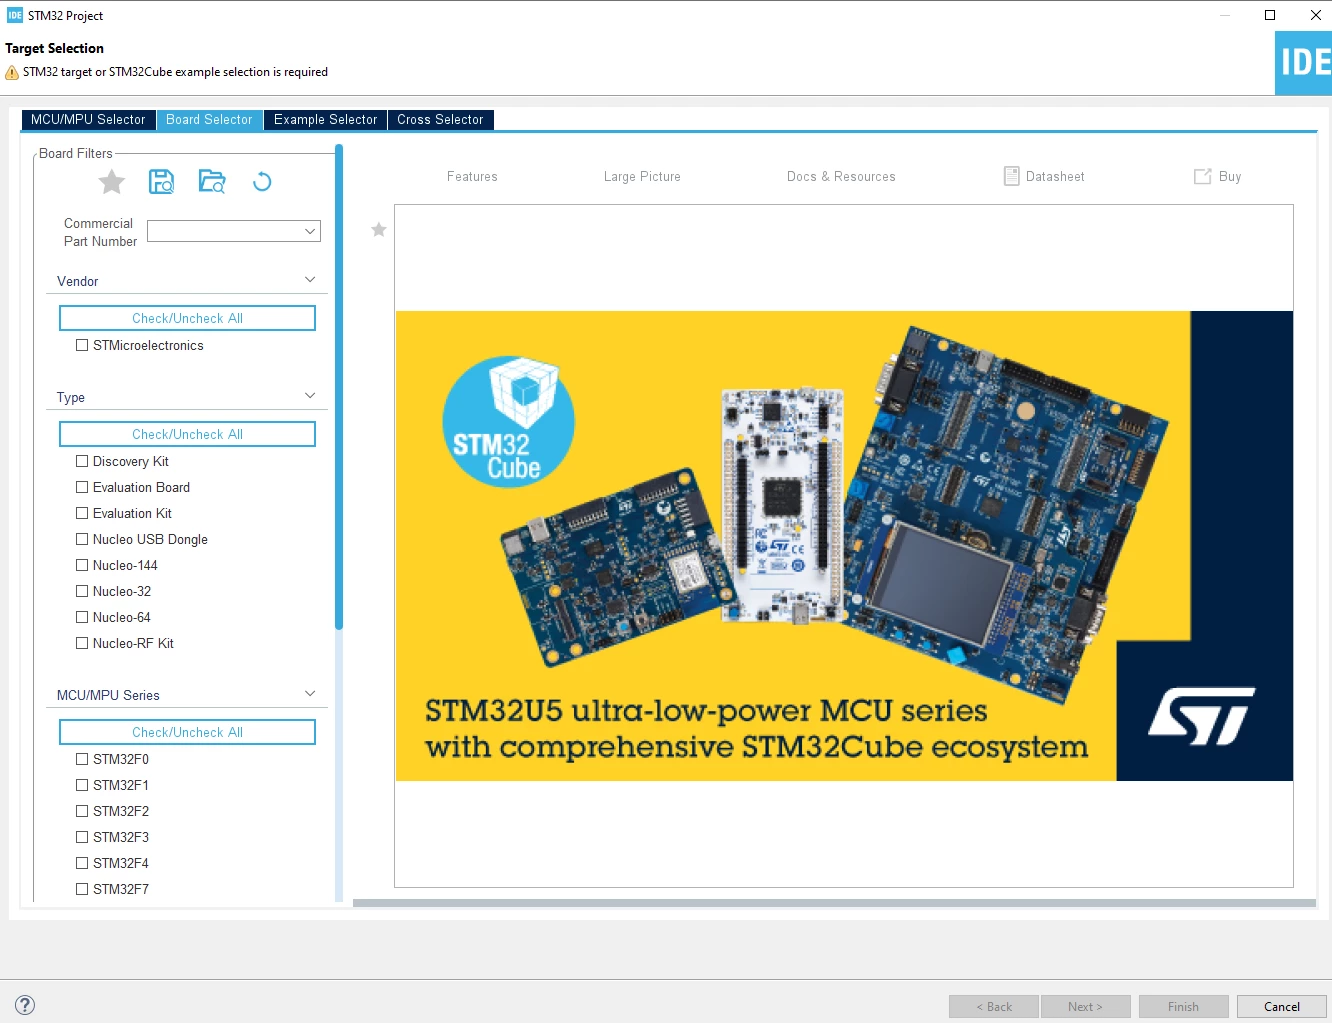Save the current board search icon
The image size is (1332, 1023).
[x=161, y=181]
